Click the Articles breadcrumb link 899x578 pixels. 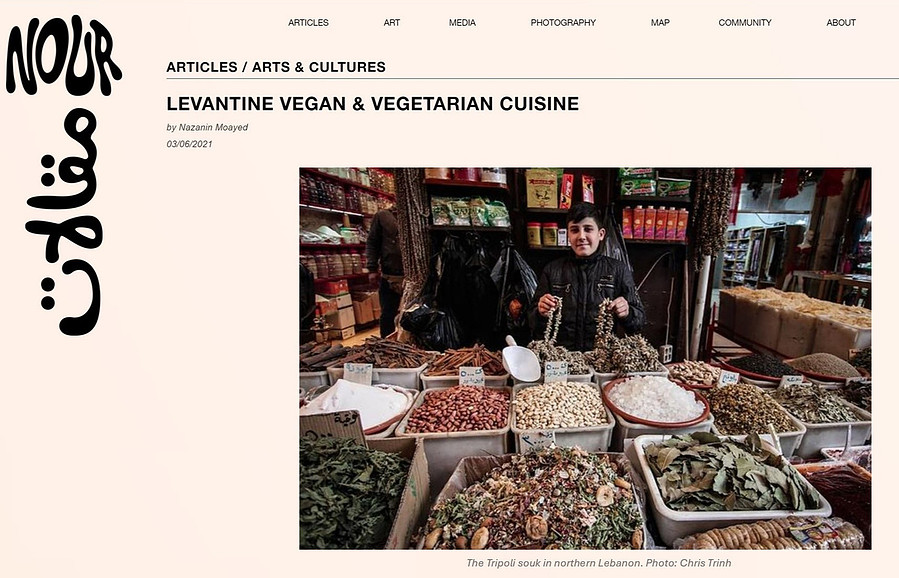coord(202,67)
